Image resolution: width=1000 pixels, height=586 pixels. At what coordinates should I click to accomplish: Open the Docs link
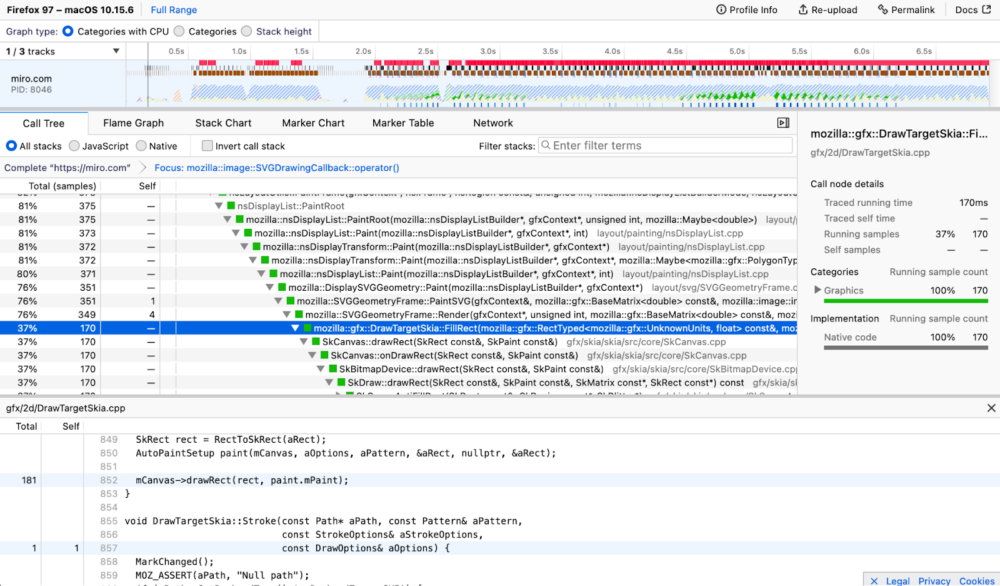pos(973,10)
